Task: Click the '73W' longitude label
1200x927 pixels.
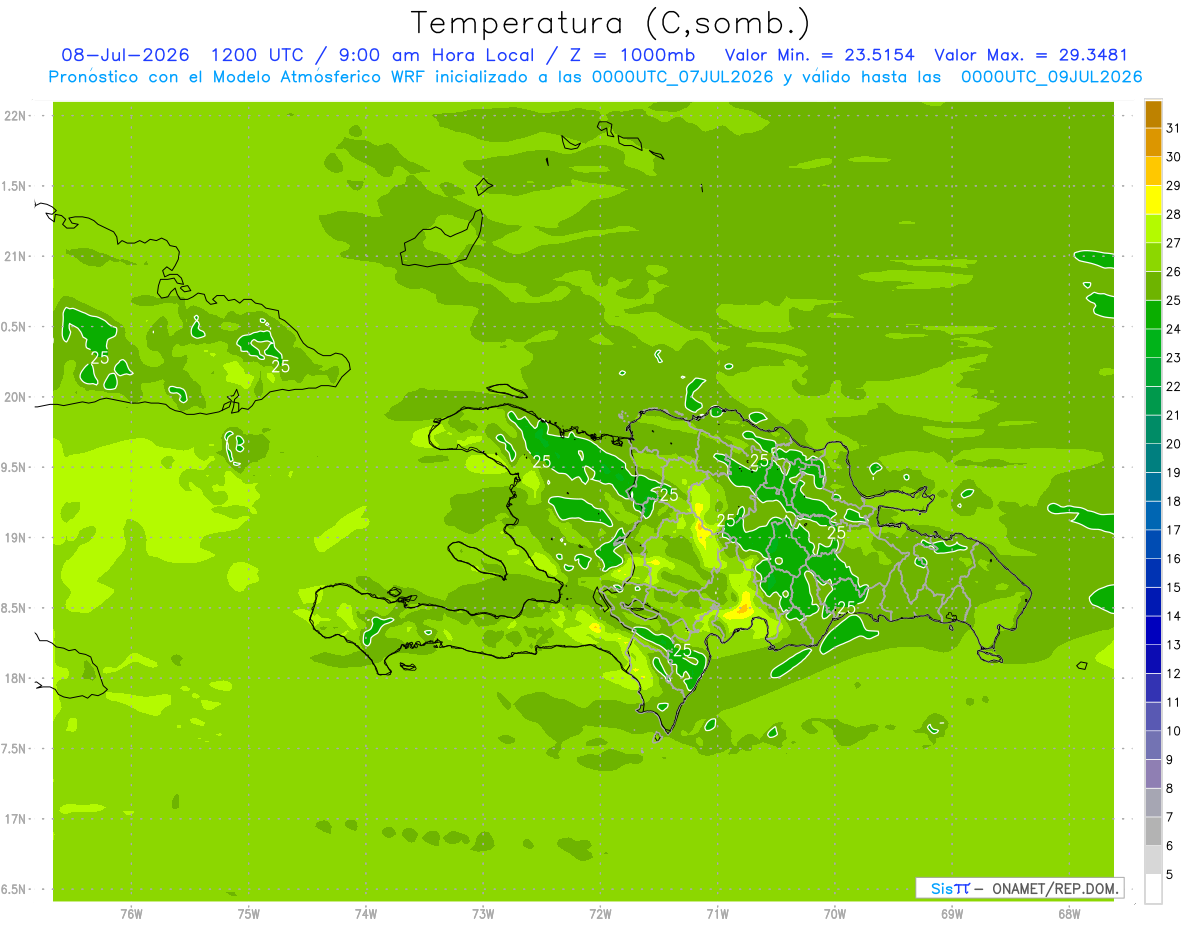Action: tap(483, 914)
